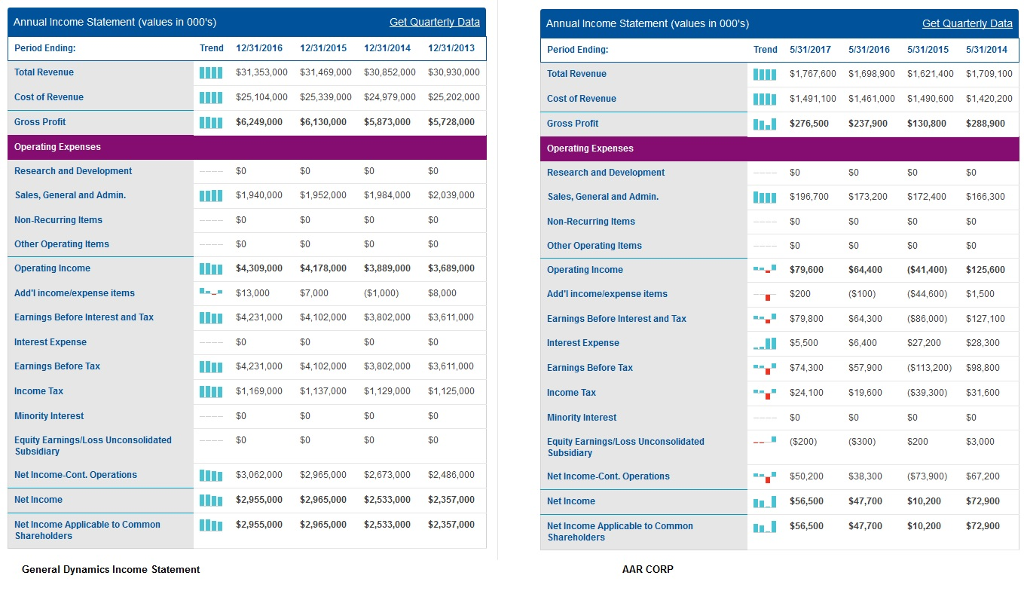
Task: Select 12/31/2016 column header in General Dynamics table
Action: point(259,48)
